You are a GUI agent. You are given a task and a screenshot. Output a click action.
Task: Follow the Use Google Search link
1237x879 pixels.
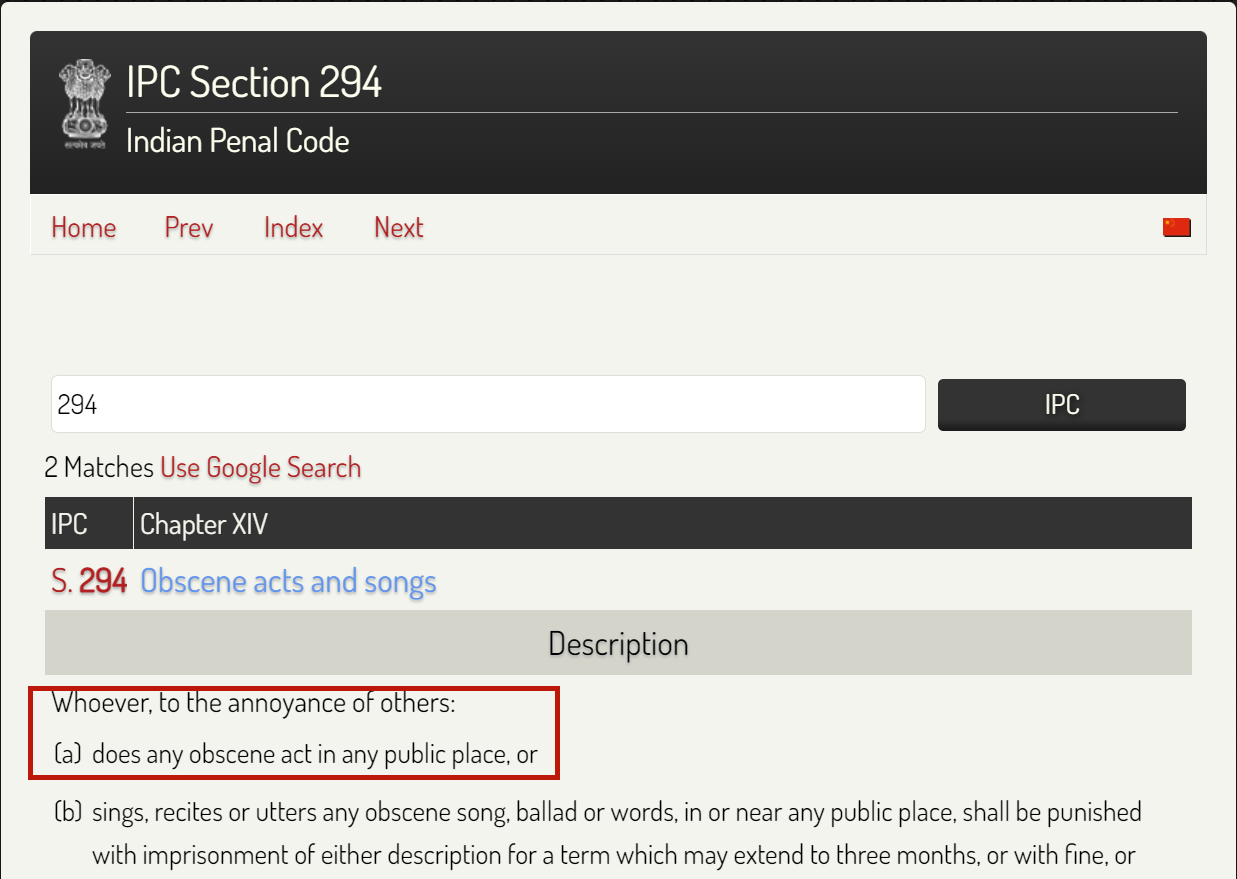(x=260, y=468)
